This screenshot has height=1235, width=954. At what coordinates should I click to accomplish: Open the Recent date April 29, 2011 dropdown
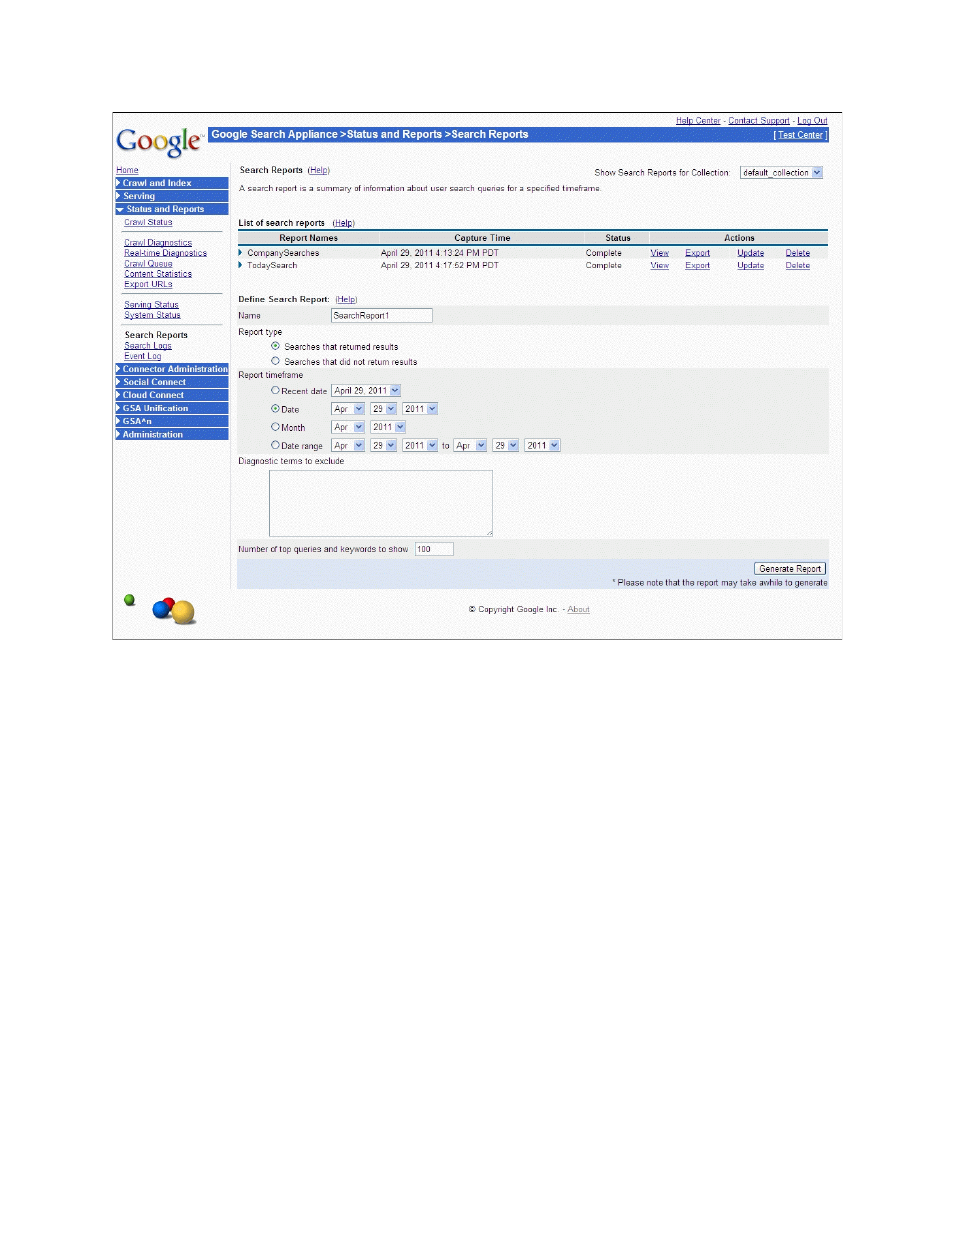point(366,391)
